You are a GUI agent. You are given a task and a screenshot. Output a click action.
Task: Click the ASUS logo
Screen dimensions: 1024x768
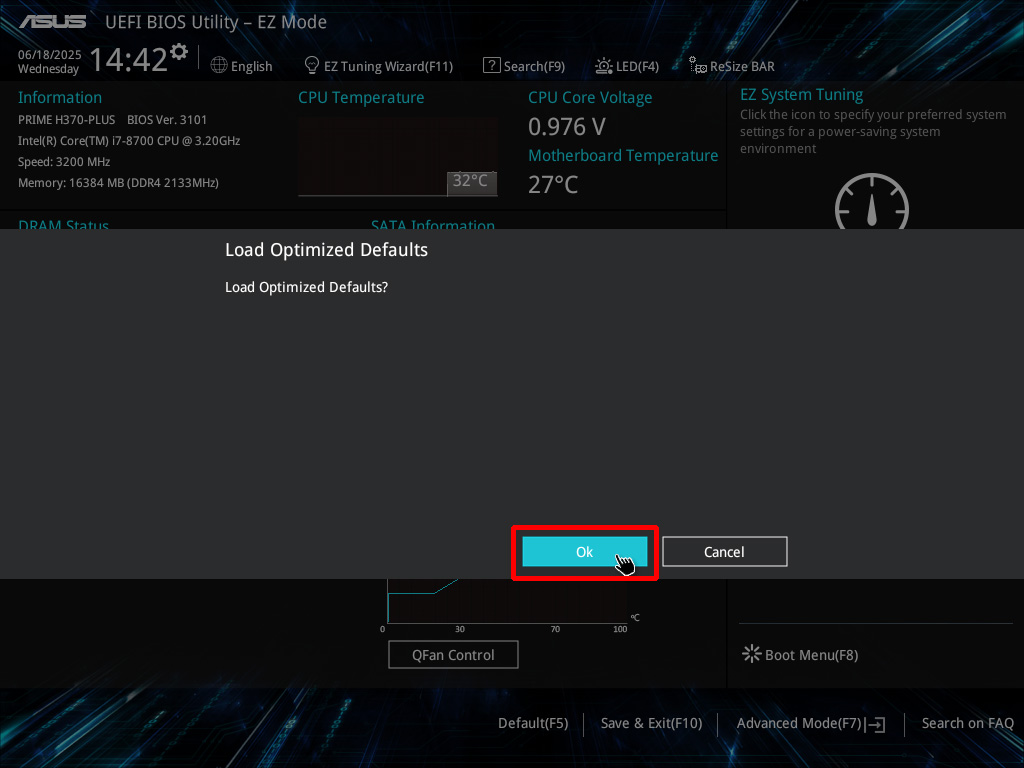click(52, 22)
